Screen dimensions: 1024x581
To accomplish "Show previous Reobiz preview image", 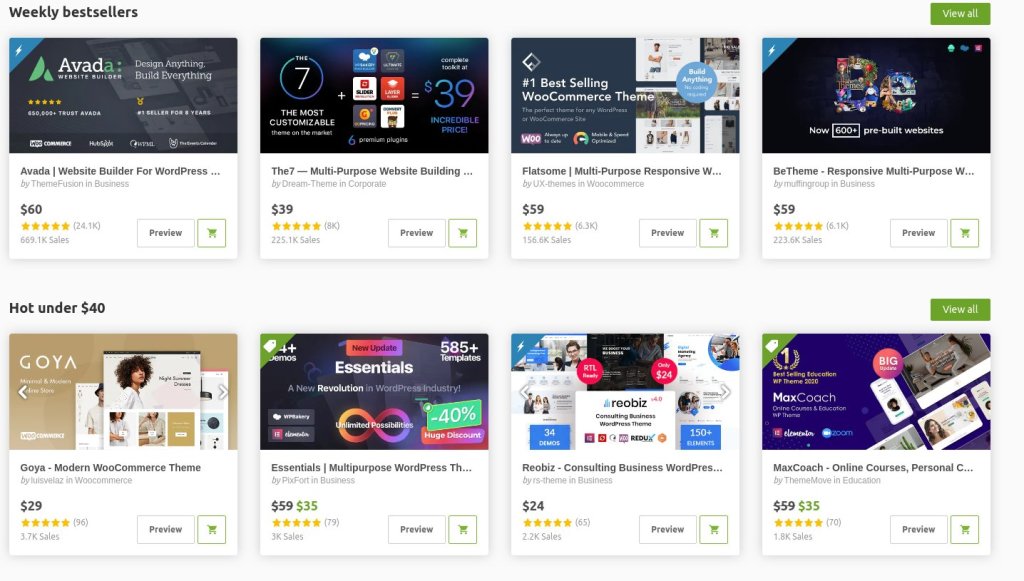I will coord(524,392).
